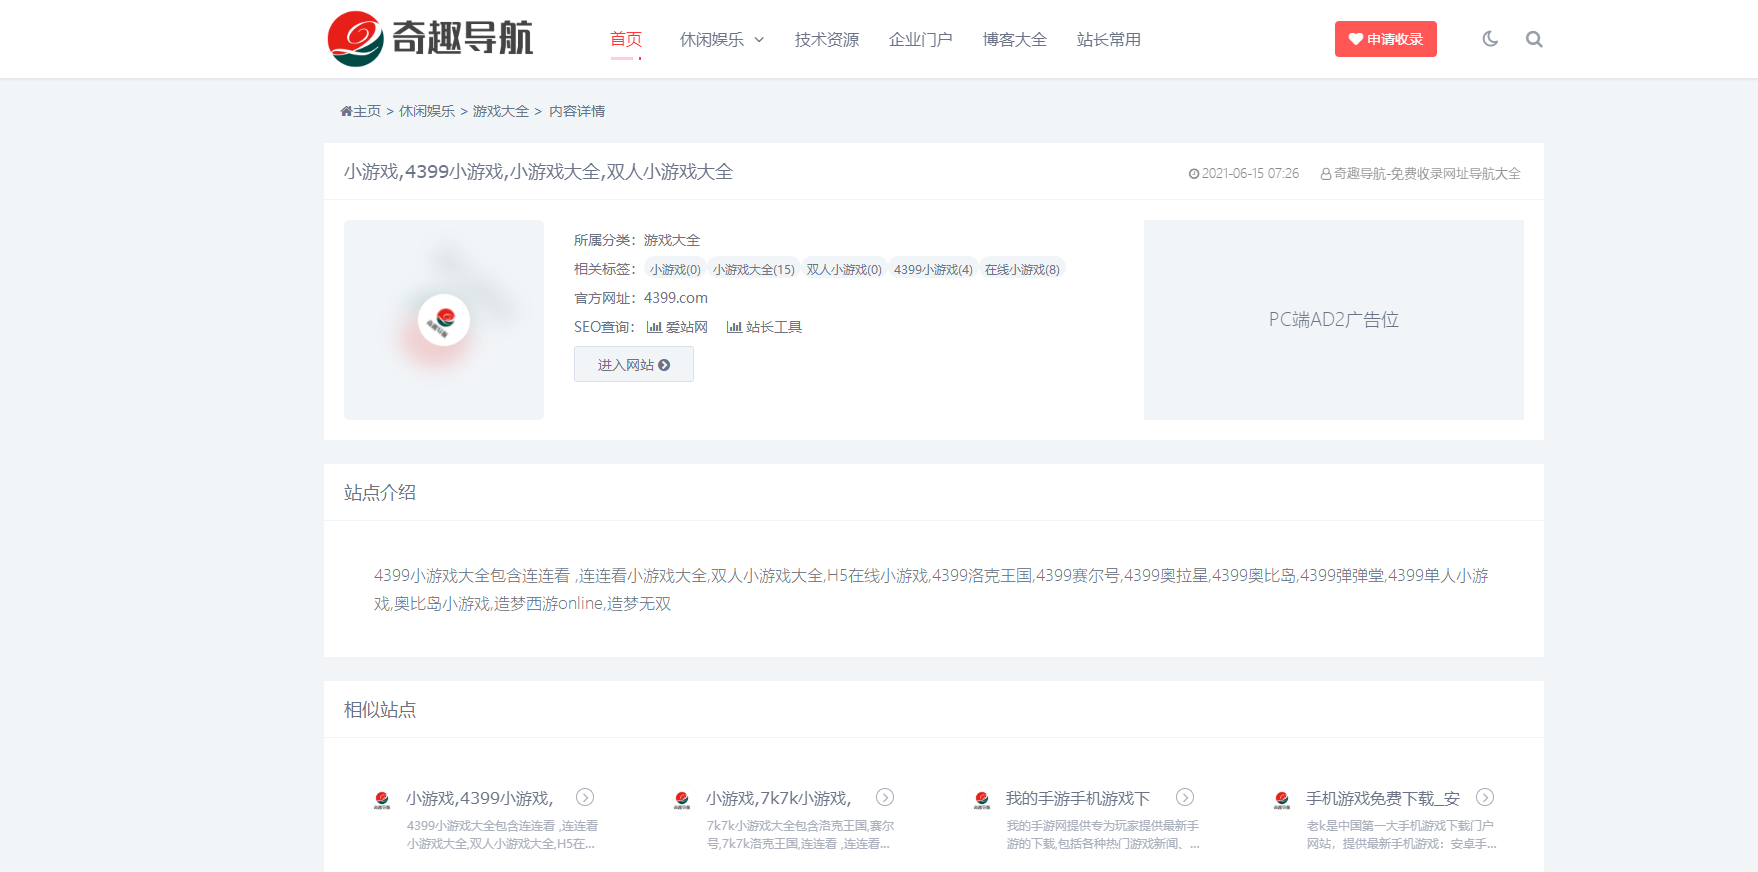Viewport: 1758px width, 872px height.
Task: Open similar site 小游戏,4399小游戏 title
Action: tap(479, 798)
